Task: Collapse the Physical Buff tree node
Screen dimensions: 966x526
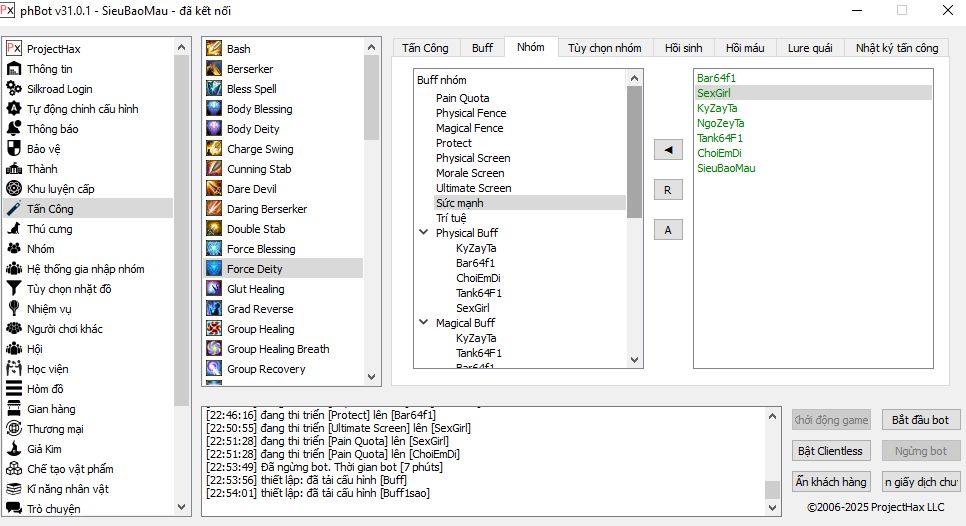Action: [424, 233]
